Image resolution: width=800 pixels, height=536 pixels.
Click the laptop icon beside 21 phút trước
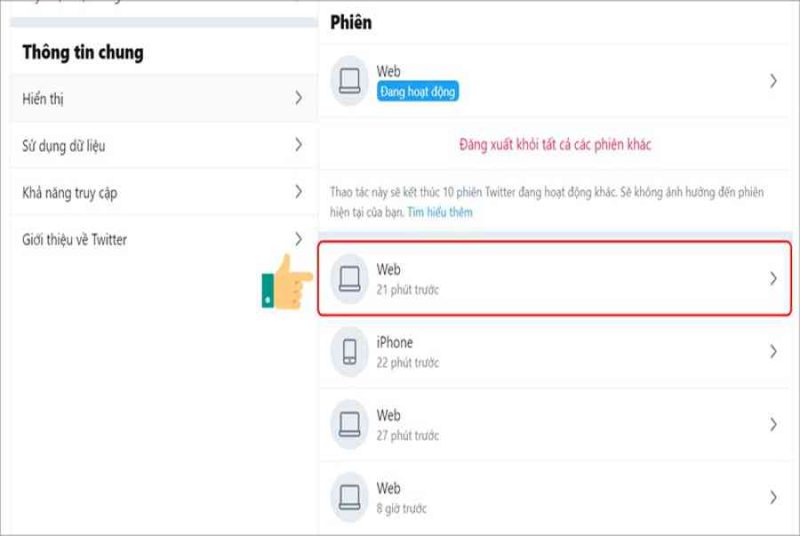point(349,279)
